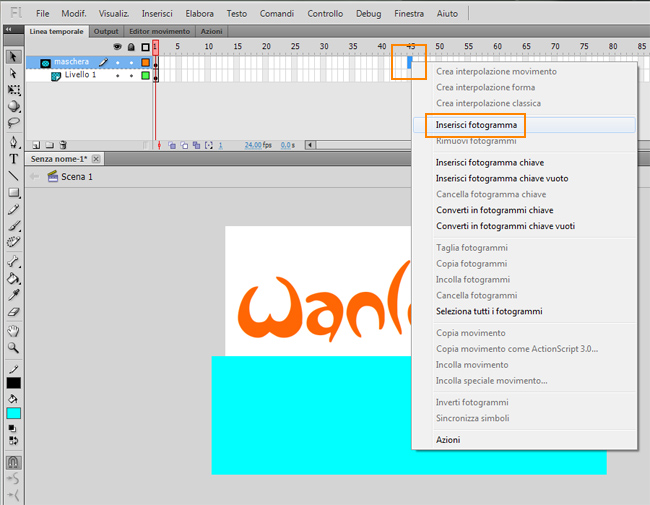Select the Paint Bucket tool

[13, 278]
